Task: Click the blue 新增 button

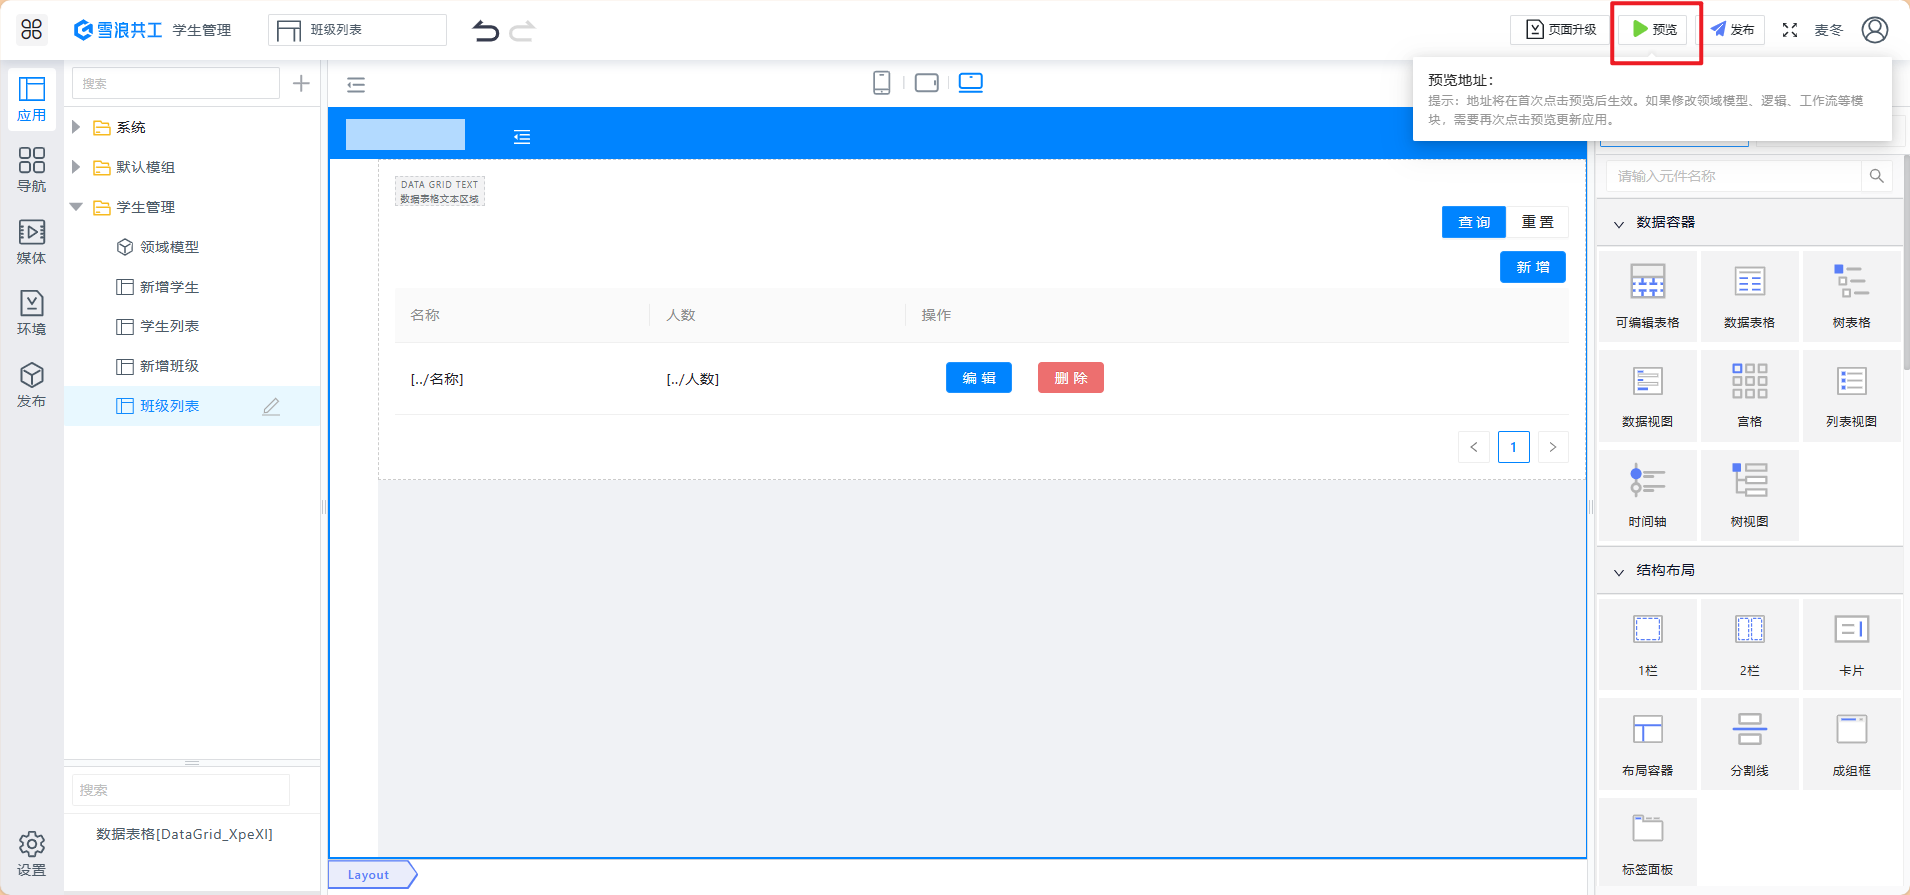Action: pyautogui.click(x=1532, y=267)
